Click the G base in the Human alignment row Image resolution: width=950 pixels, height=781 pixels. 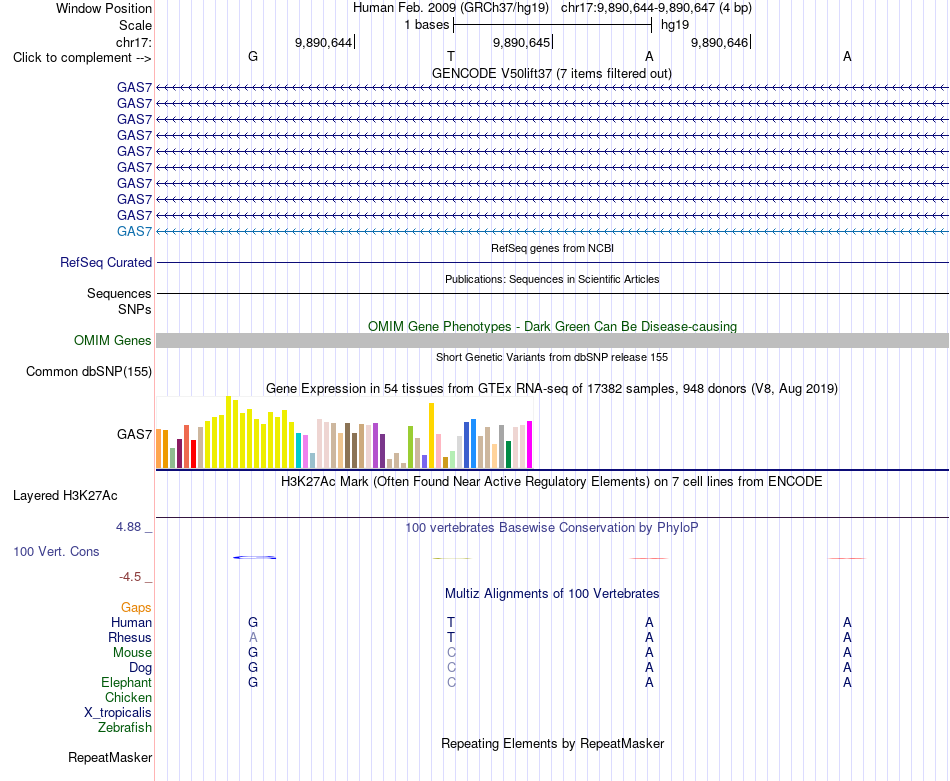[x=253, y=622]
